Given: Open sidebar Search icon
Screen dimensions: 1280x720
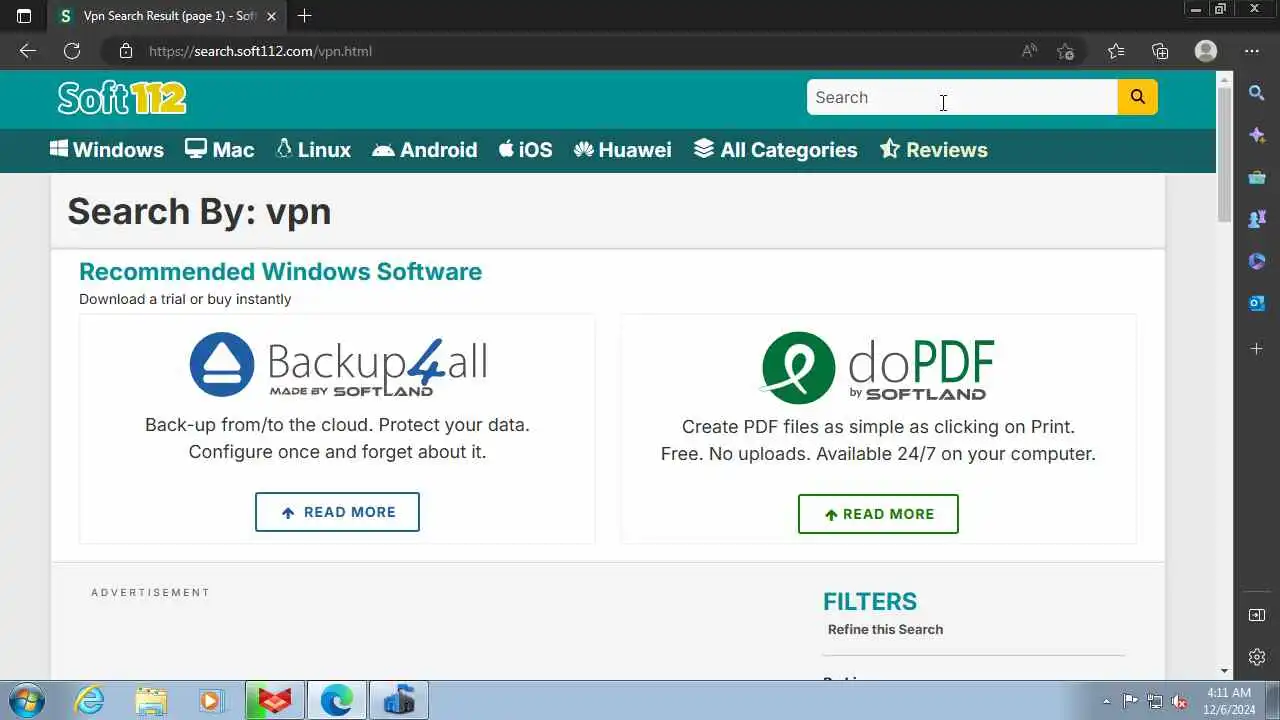Looking at the screenshot, I should (x=1257, y=93).
